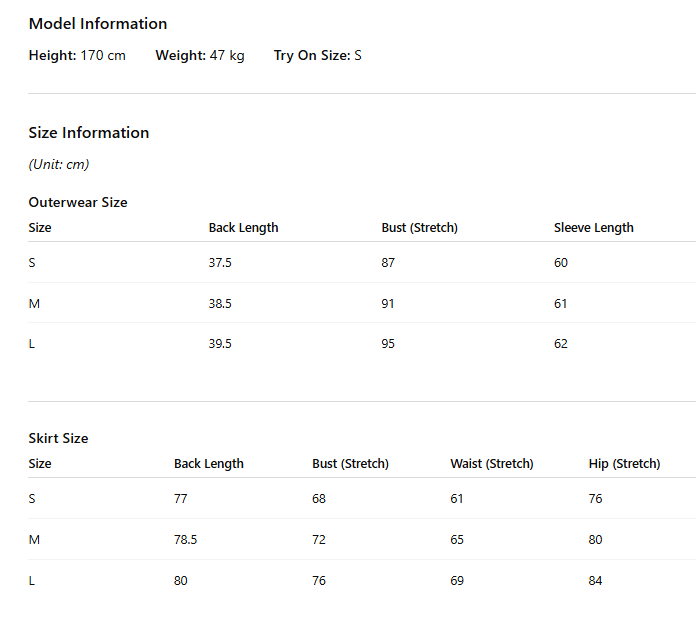Select outerwear back length value 37.5
The height and width of the screenshot is (622, 696).
pyautogui.click(x=220, y=262)
